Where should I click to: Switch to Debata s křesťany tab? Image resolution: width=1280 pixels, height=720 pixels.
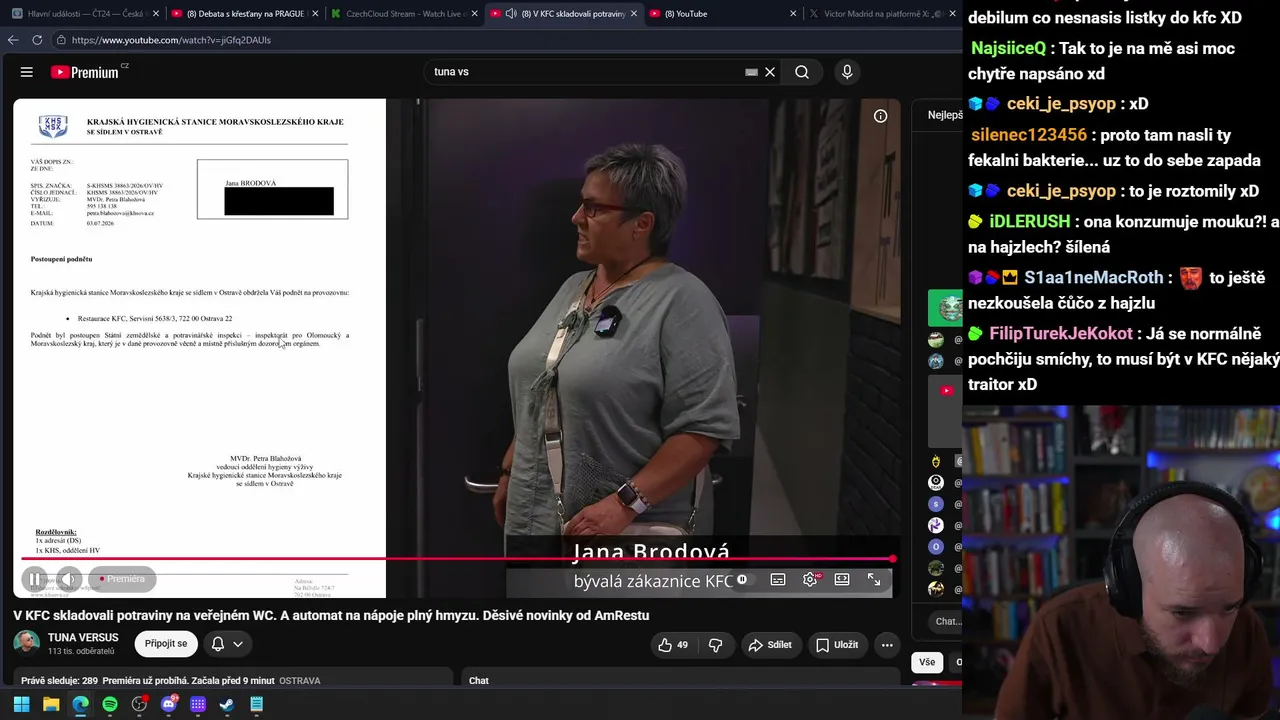click(x=243, y=14)
